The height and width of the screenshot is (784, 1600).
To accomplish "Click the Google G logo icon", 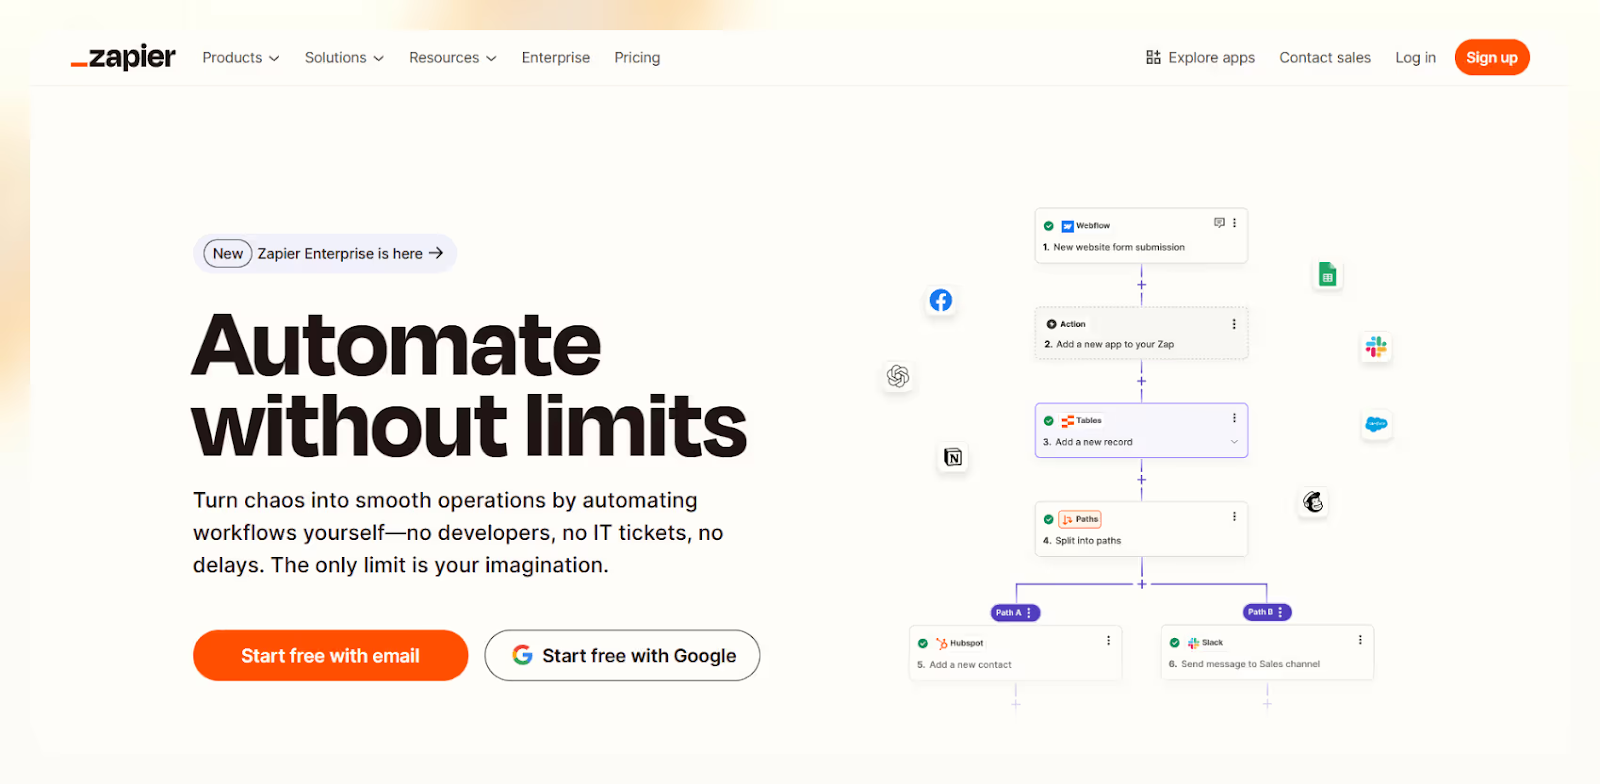I will 522,655.
